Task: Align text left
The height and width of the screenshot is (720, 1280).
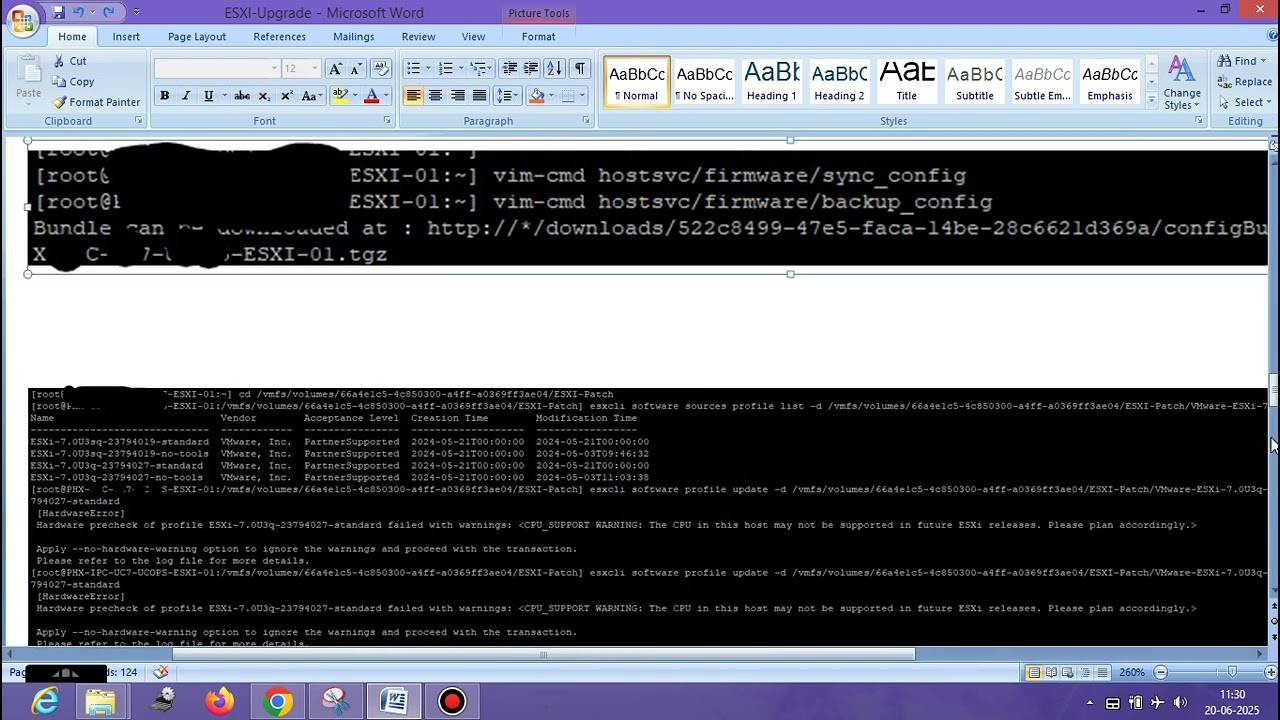Action: [413, 96]
